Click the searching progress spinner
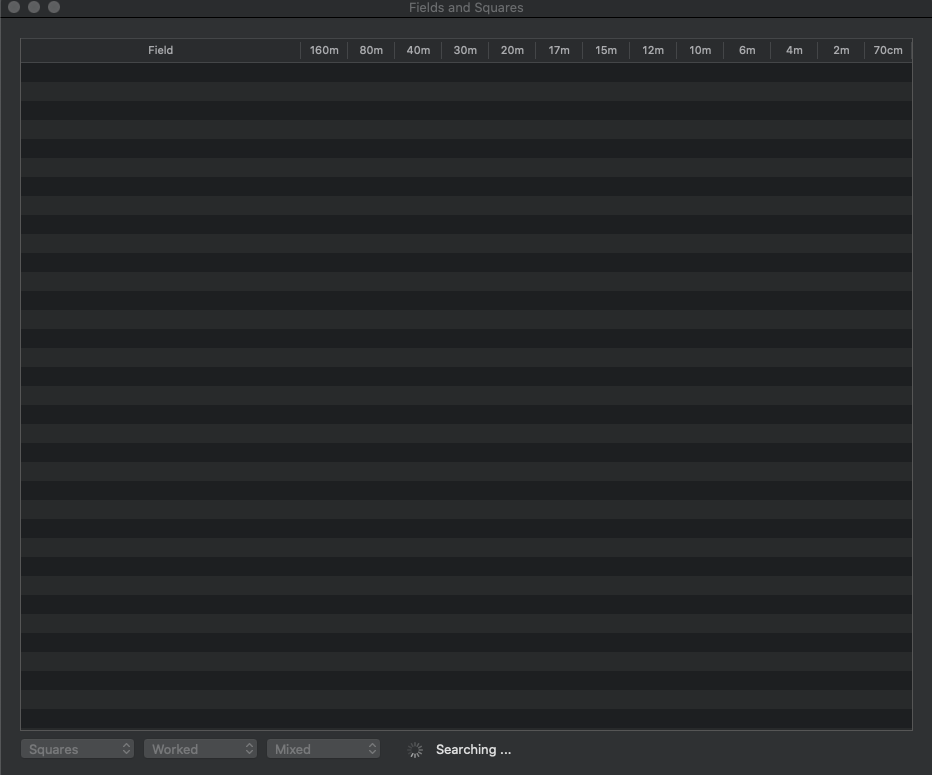The width and height of the screenshot is (932, 775). point(416,750)
